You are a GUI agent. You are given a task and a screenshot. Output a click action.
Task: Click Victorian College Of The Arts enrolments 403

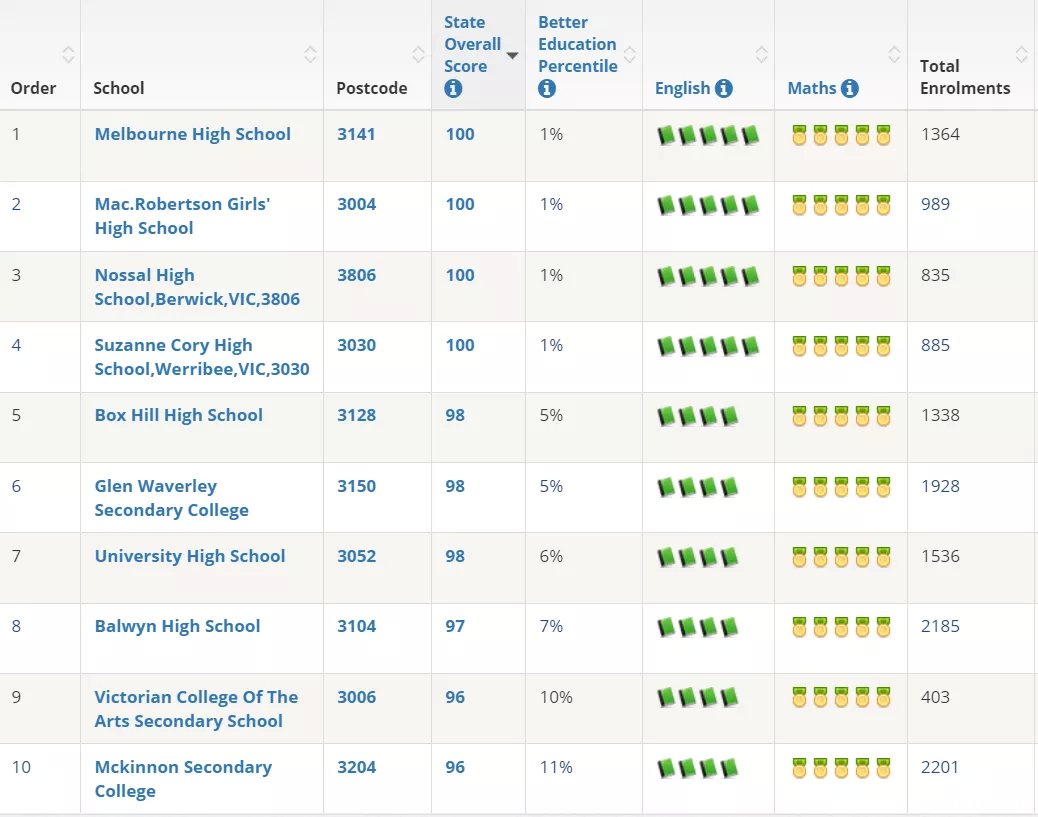[x=935, y=697]
